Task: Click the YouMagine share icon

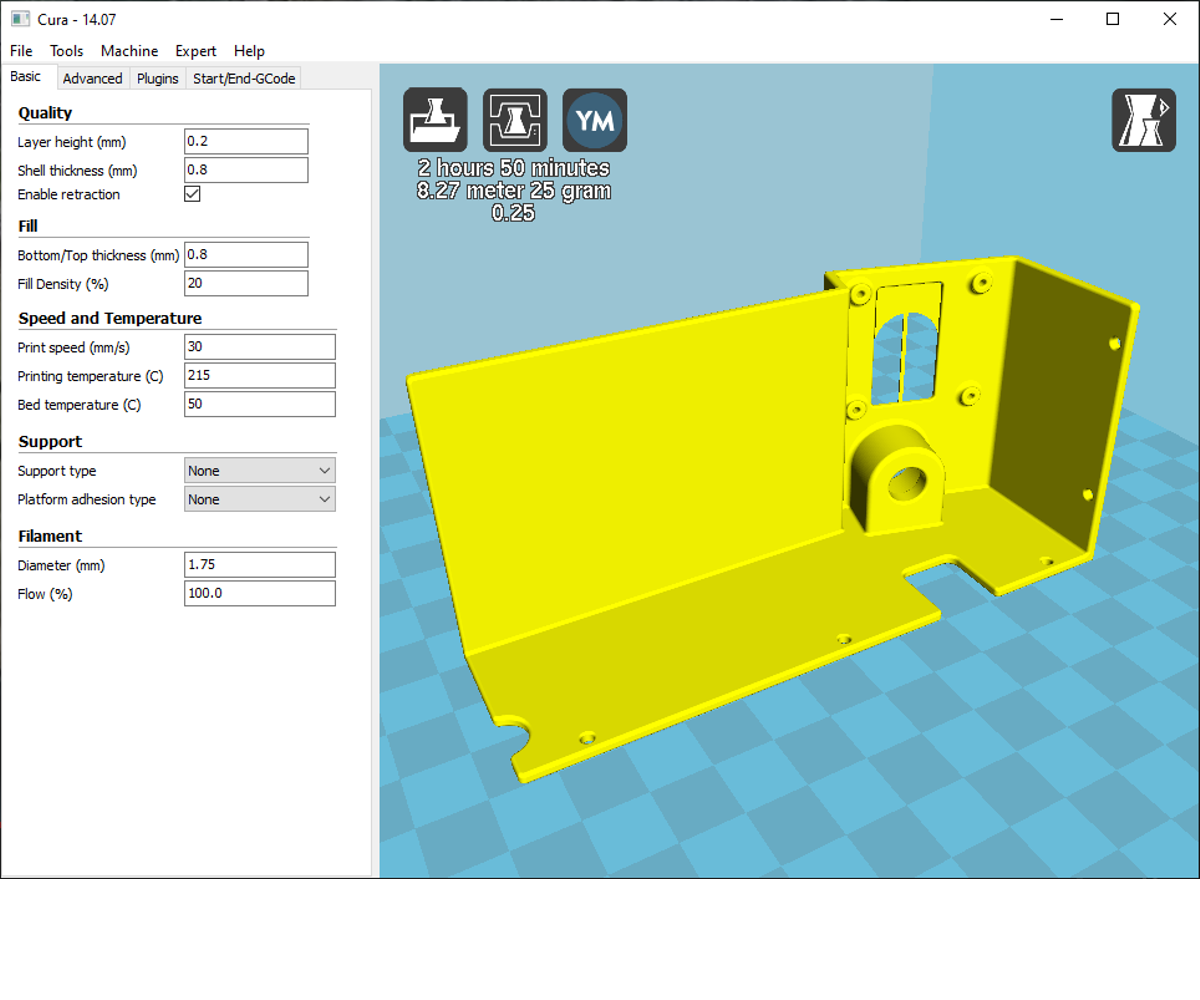Action: pos(595,120)
